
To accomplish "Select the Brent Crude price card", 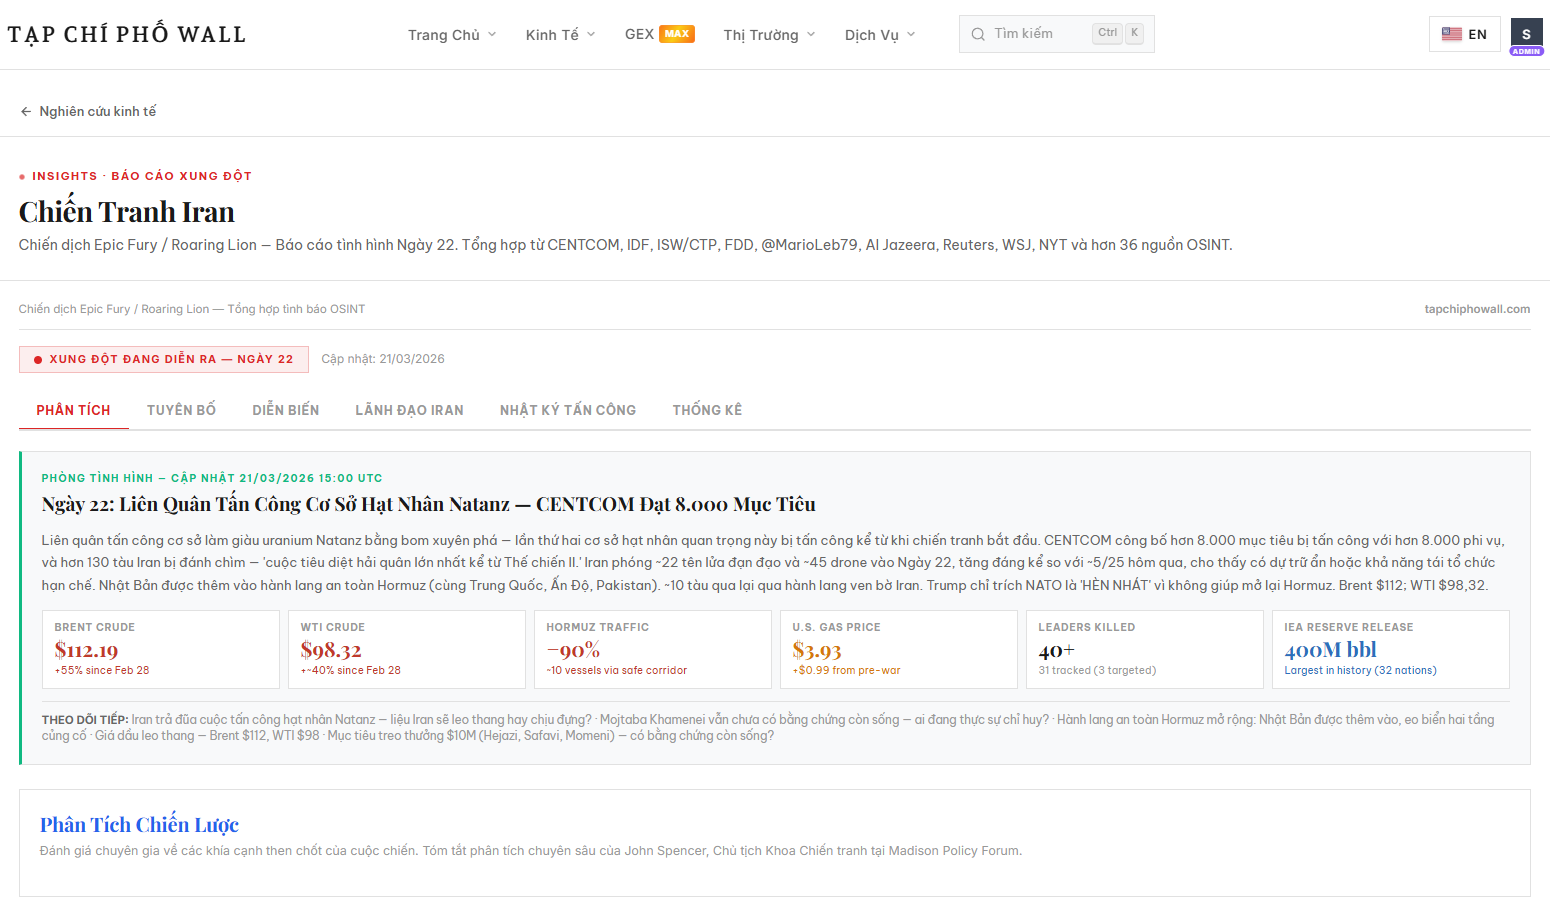I will pyautogui.click(x=160, y=649).
